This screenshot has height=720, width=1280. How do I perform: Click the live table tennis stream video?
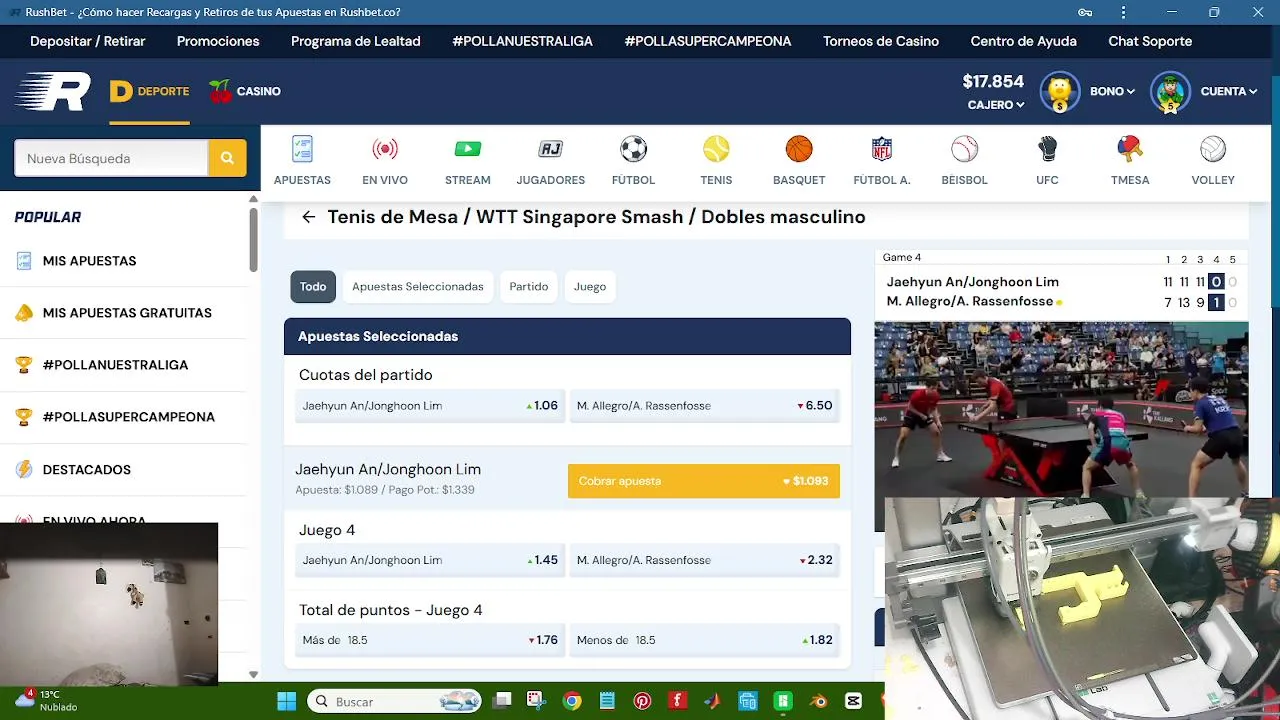(1061, 409)
